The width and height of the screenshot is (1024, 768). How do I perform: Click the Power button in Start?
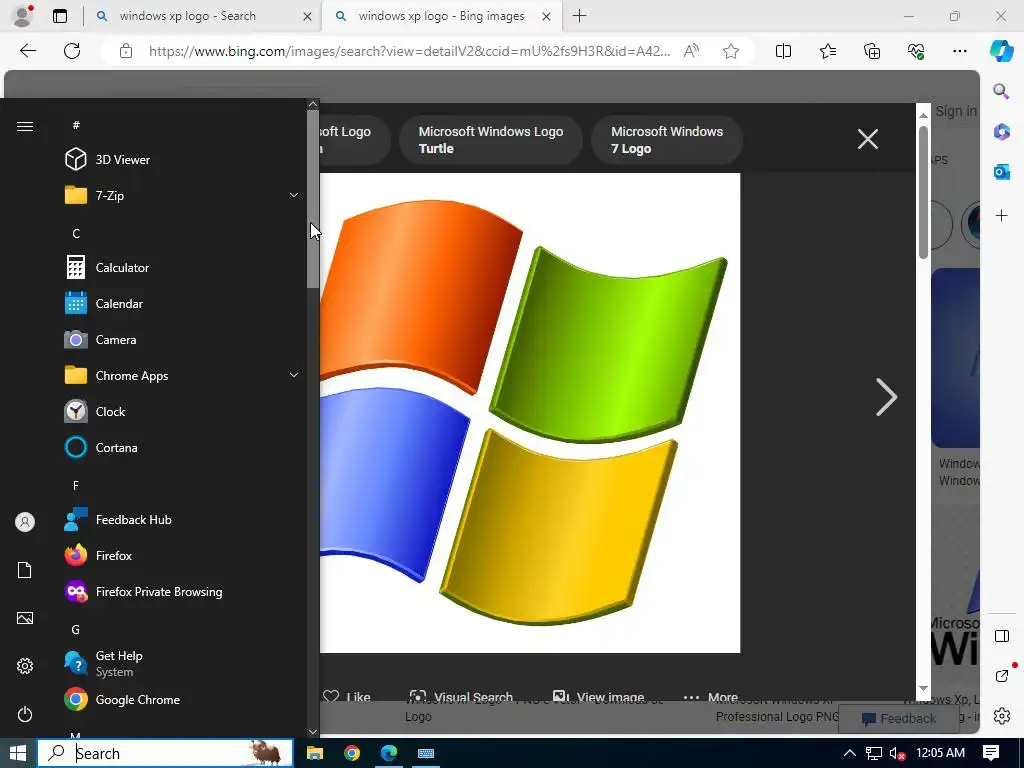point(25,714)
